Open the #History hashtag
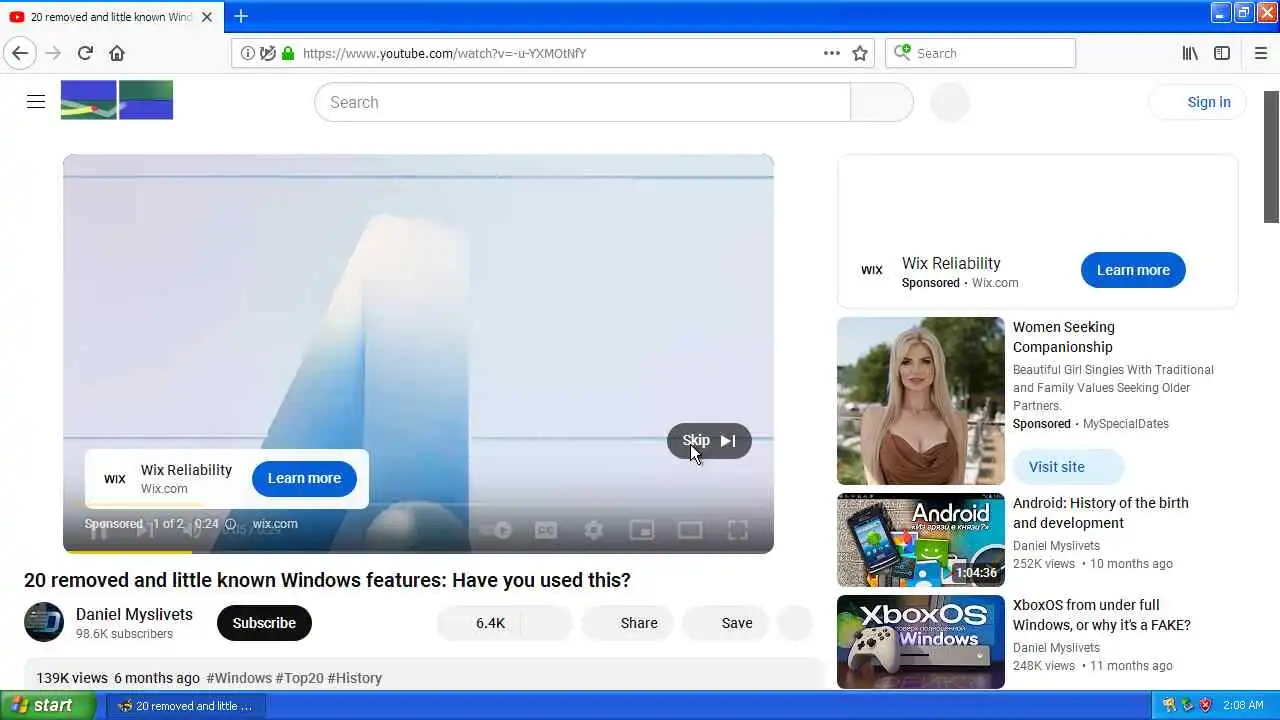This screenshot has width=1280, height=720. coord(355,678)
